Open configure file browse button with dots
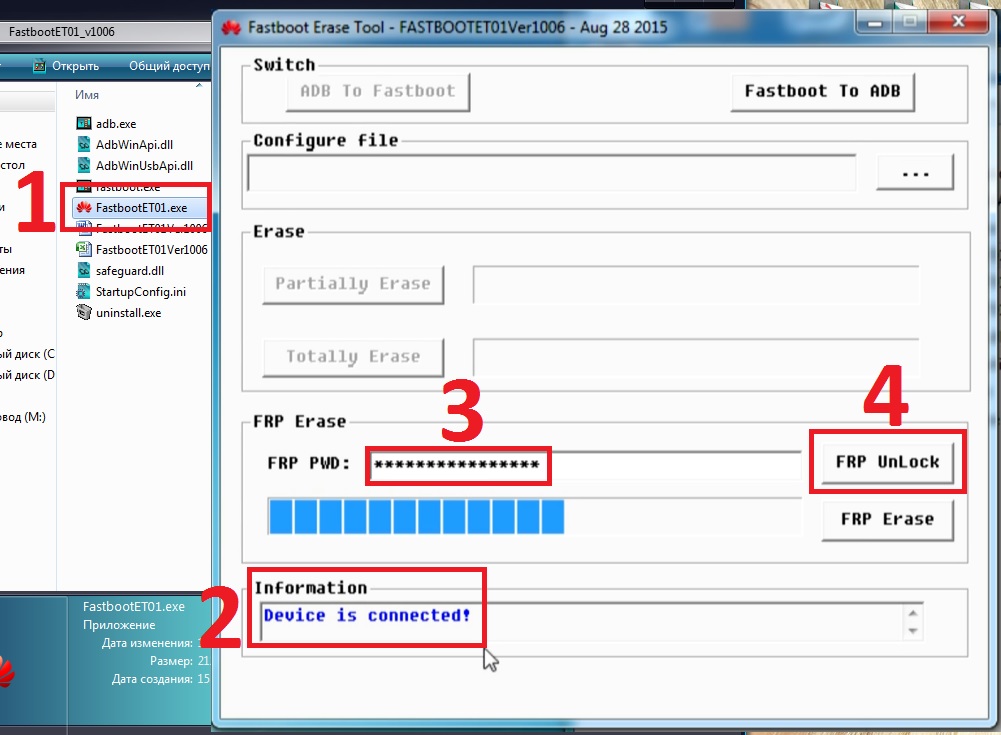This screenshot has width=1001, height=735. coord(915,172)
